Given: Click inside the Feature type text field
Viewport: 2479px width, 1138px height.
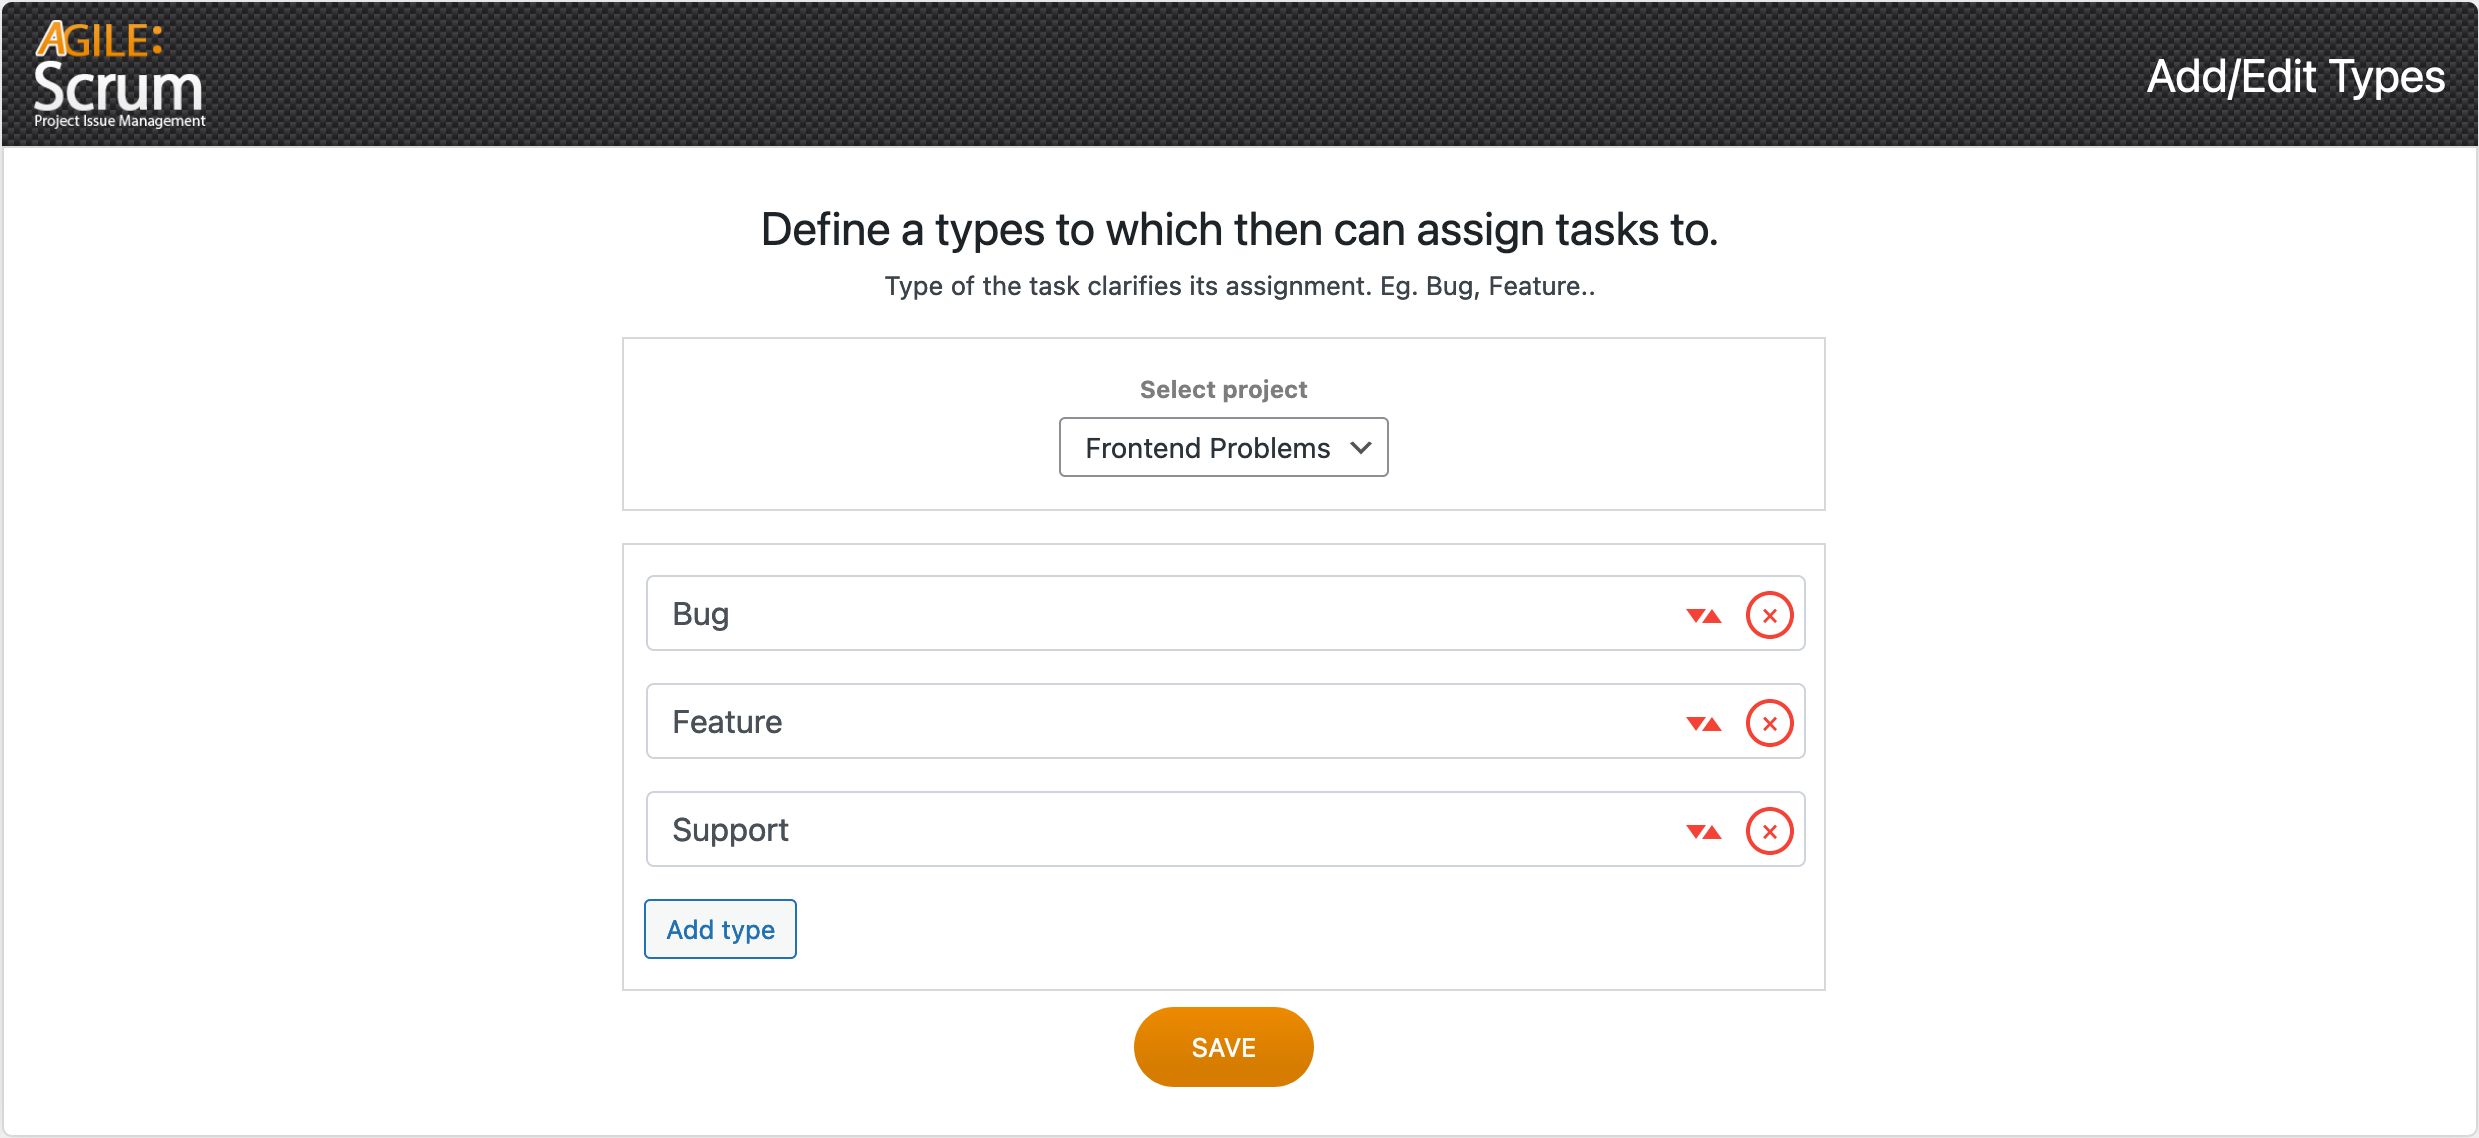Looking at the screenshot, I should coord(1000,721).
